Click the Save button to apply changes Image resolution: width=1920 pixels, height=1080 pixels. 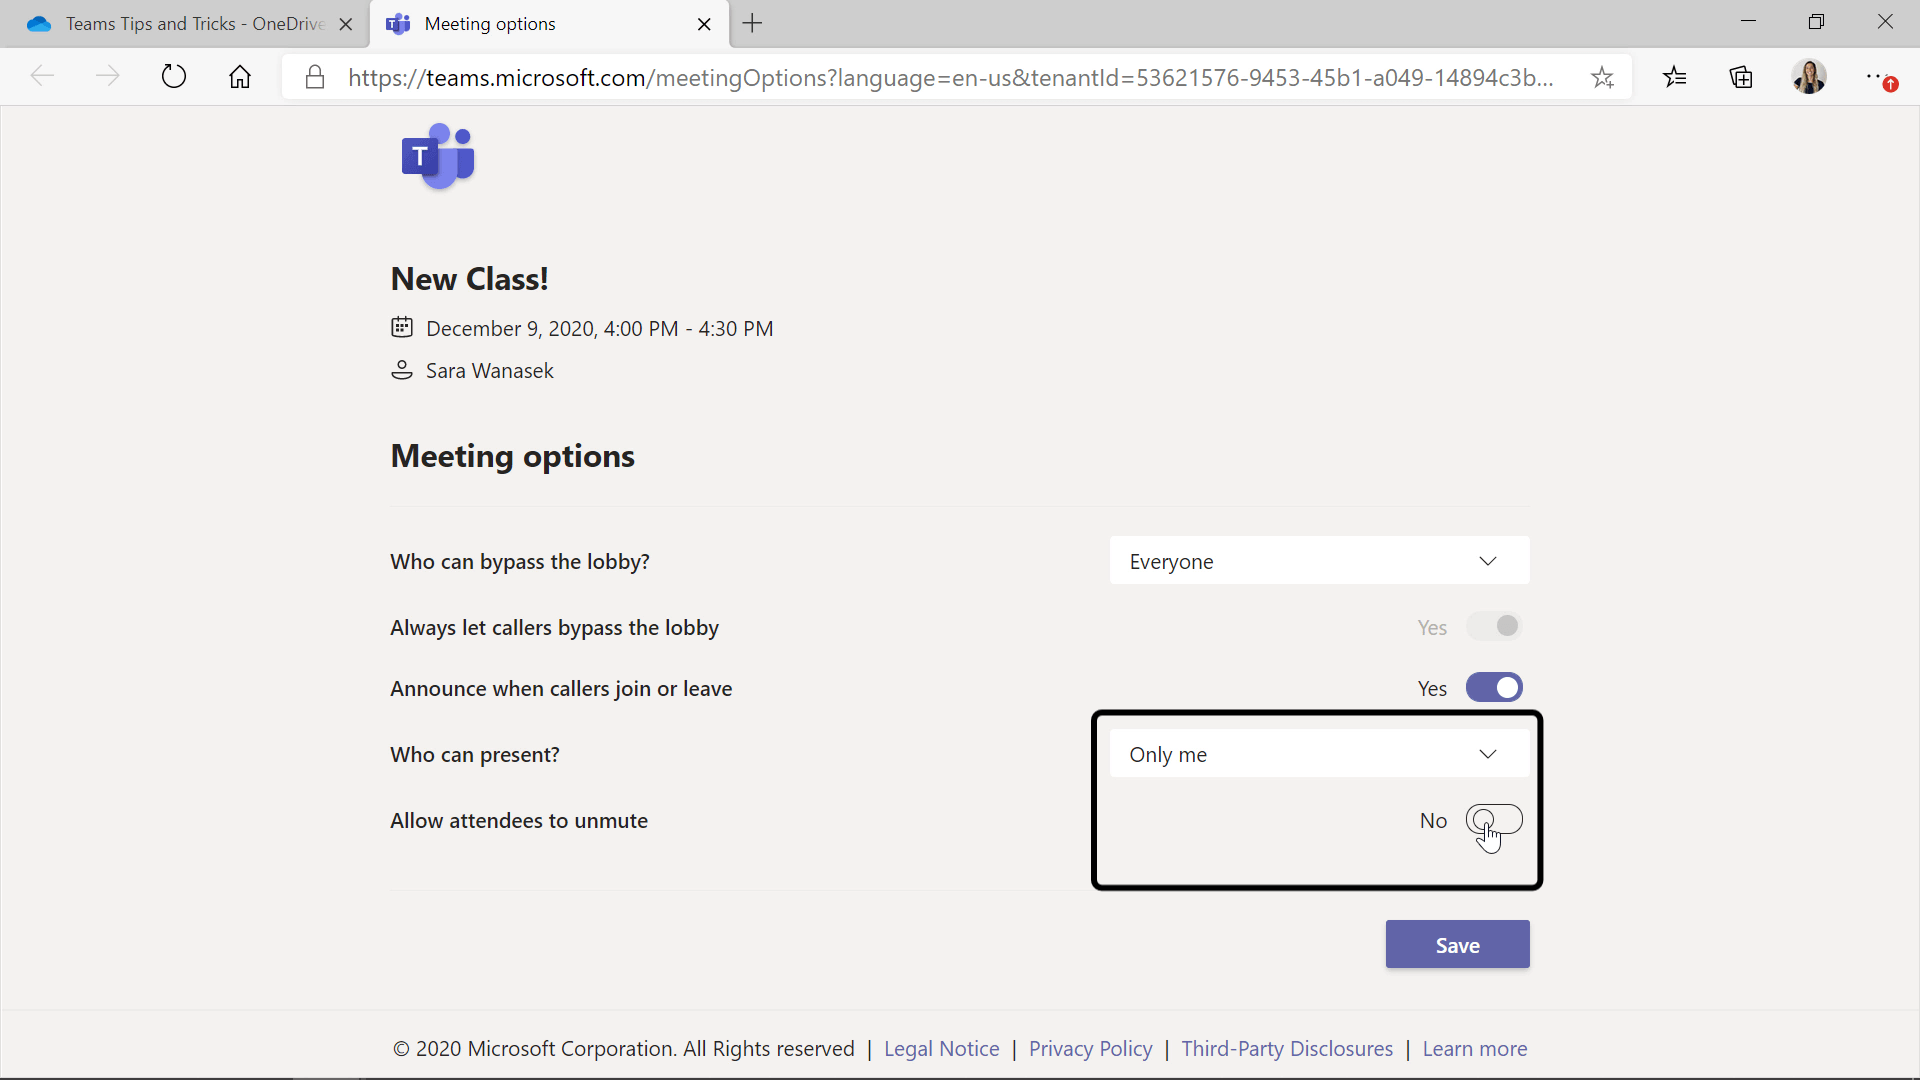(x=1457, y=944)
